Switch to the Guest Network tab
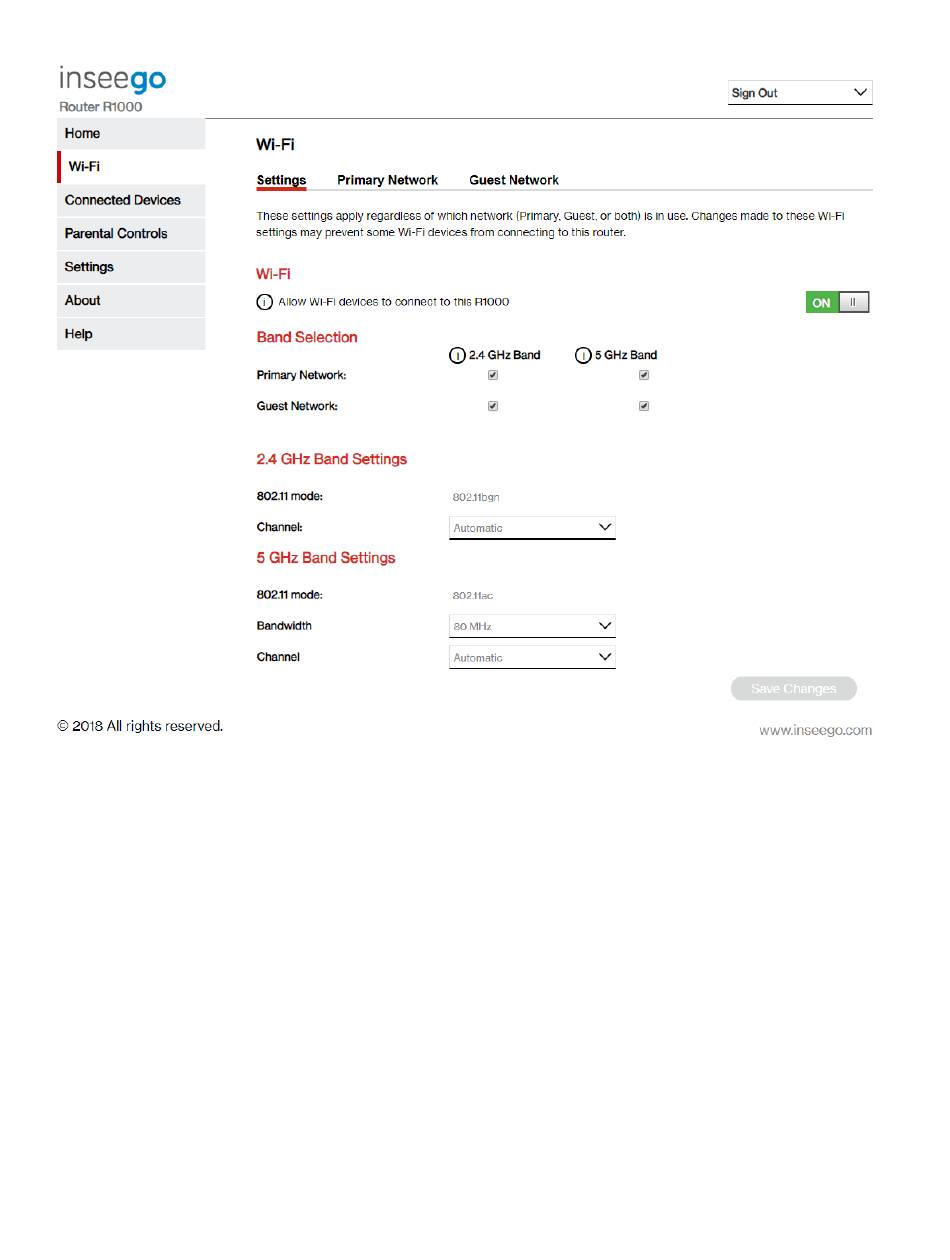The image size is (950, 1260). coord(514,180)
